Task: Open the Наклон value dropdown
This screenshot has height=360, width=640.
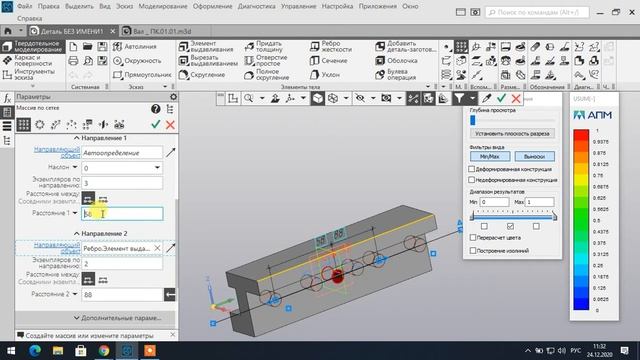Action: coord(157,168)
